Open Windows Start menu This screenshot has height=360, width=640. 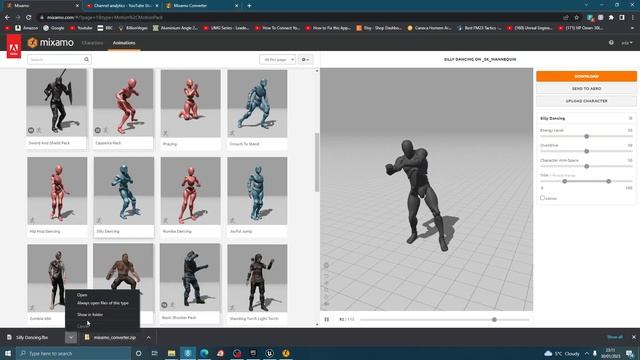[8, 353]
